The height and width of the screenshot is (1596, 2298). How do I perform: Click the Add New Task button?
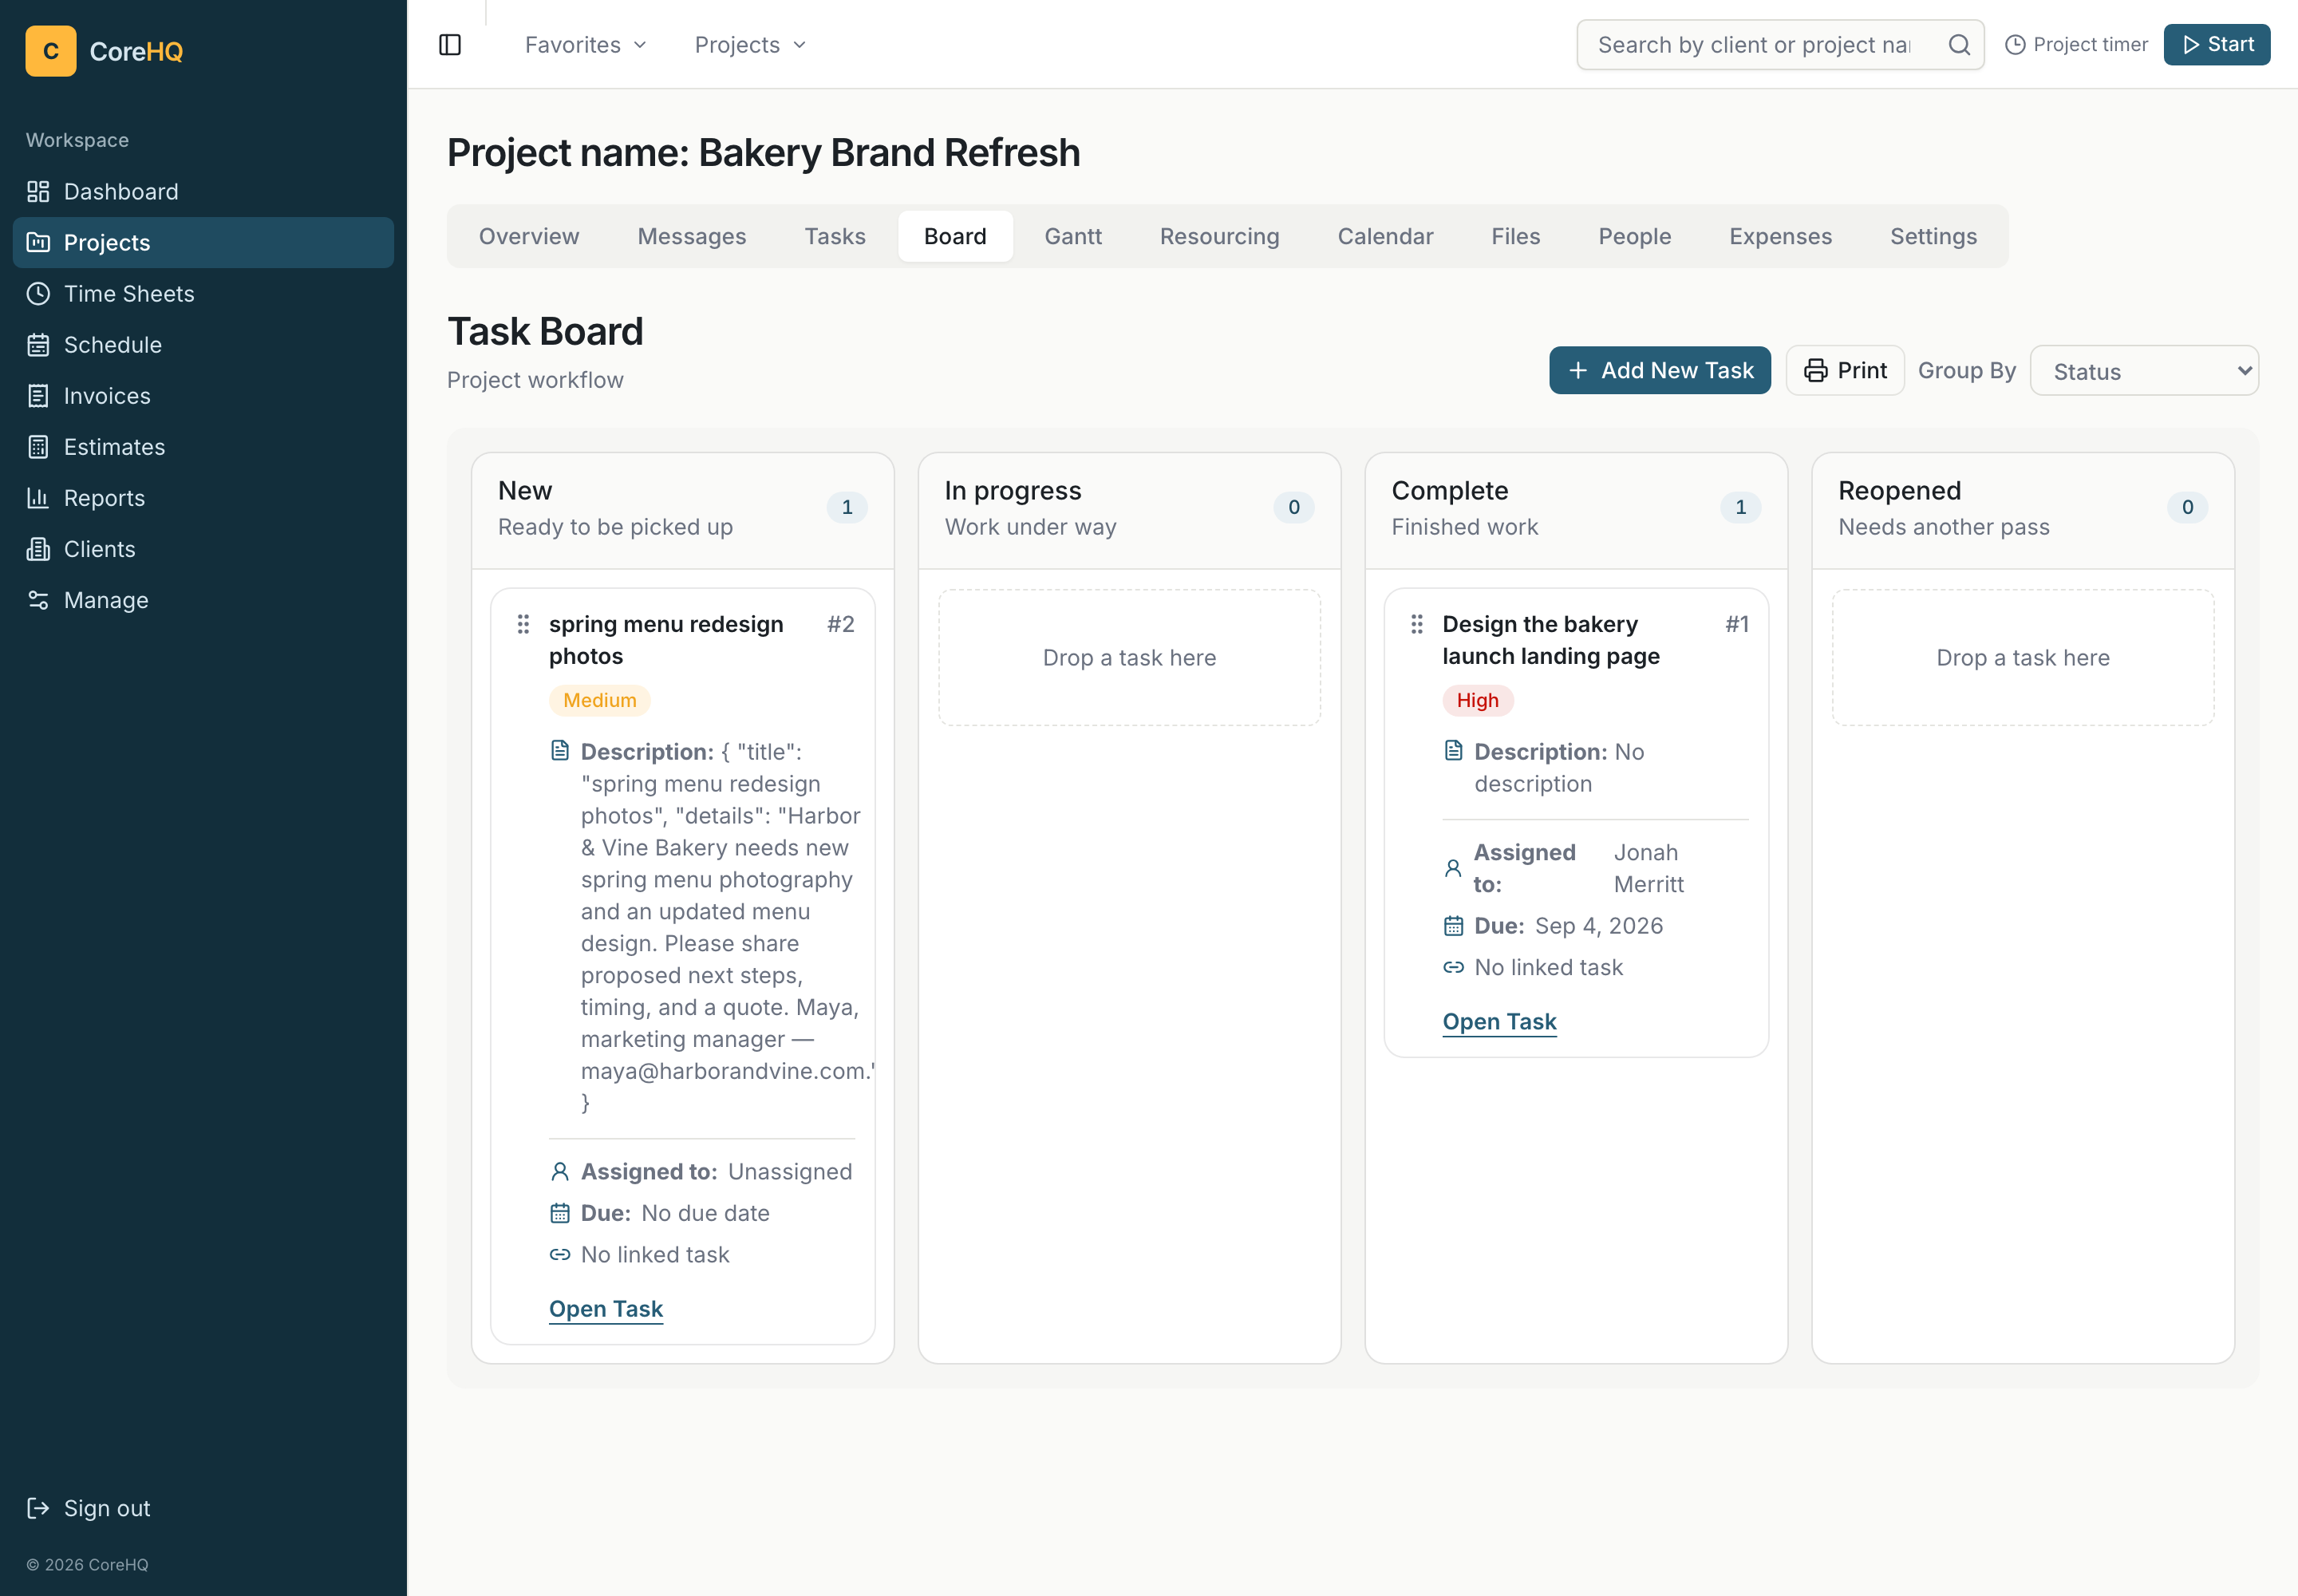coord(1660,370)
